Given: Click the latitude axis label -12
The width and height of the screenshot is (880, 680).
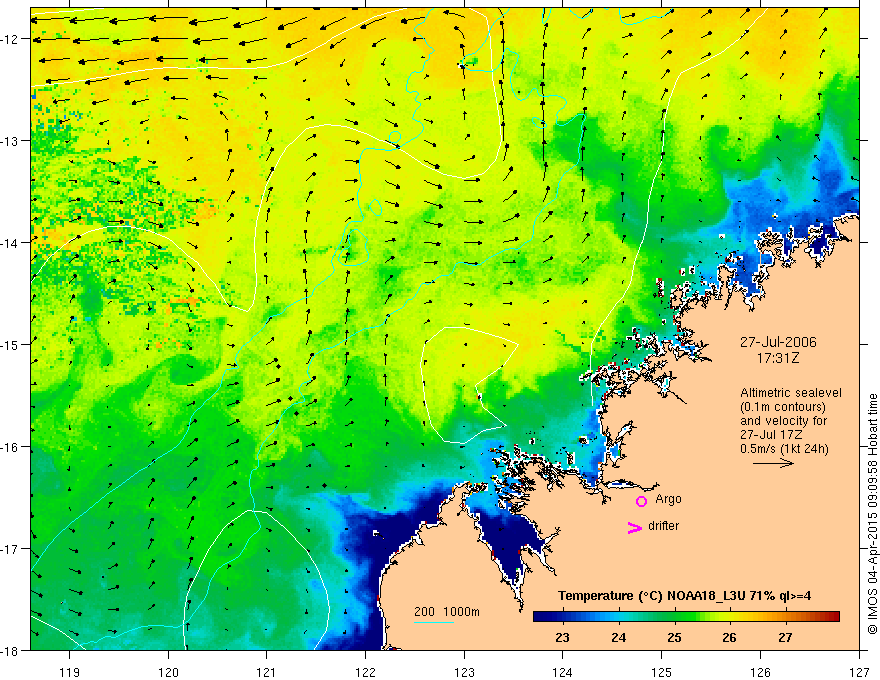Looking at the screenshot, I should click(12, 39).
